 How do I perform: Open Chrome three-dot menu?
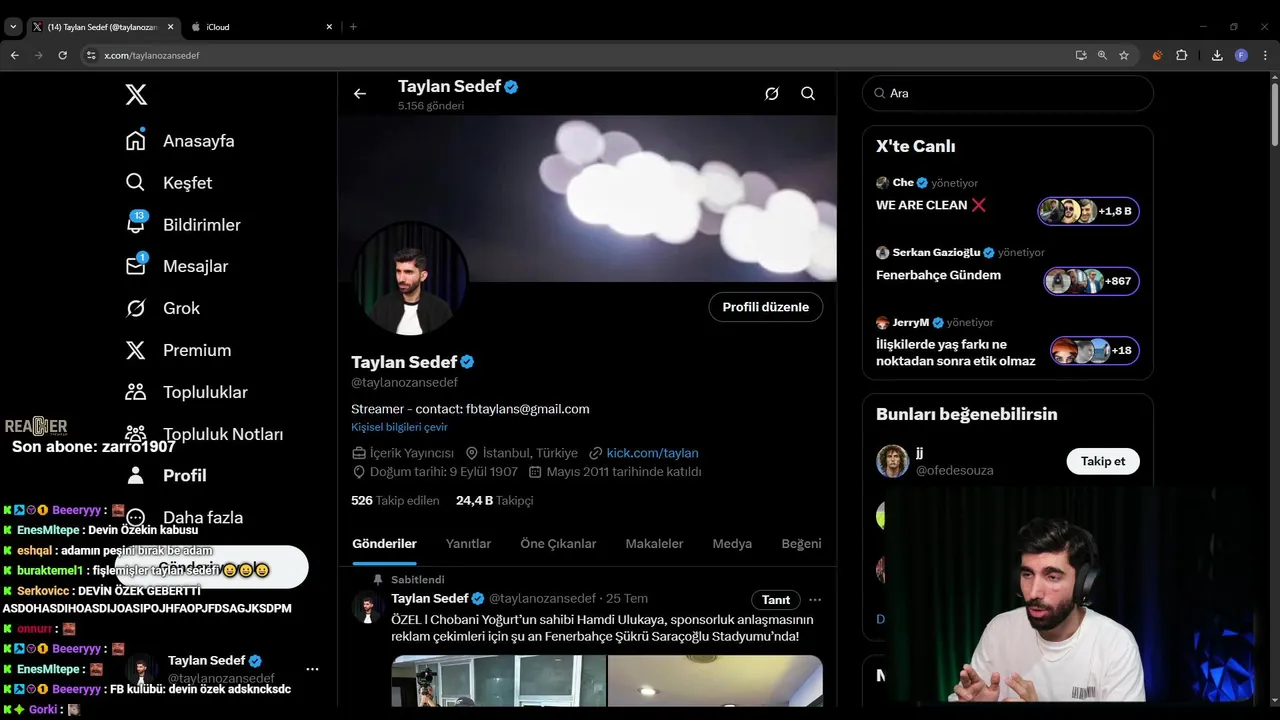[x=1265, y=56]
